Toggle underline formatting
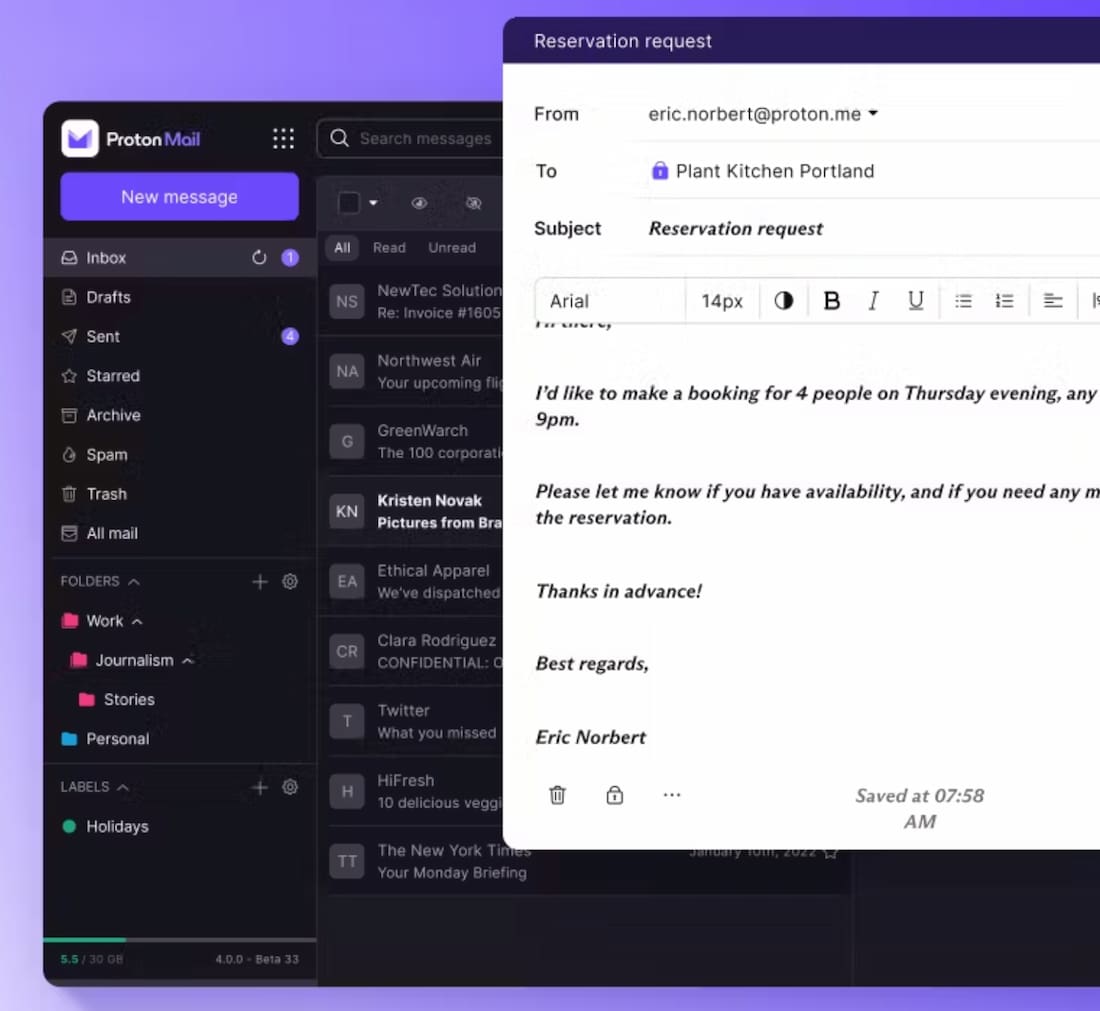1100x1011 pixels. tap(915, 301)
